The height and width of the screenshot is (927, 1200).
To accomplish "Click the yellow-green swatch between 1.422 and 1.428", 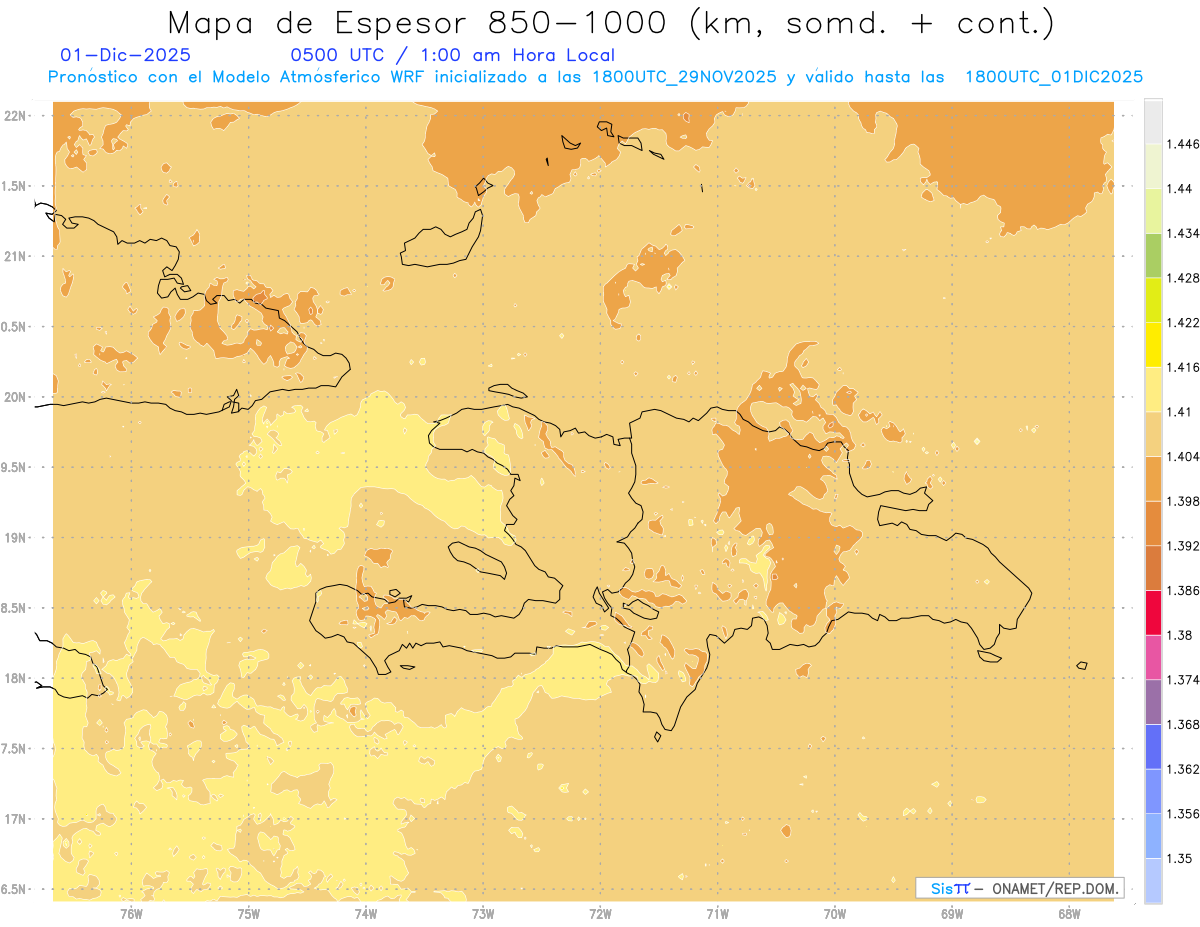I will [1153, 300].
